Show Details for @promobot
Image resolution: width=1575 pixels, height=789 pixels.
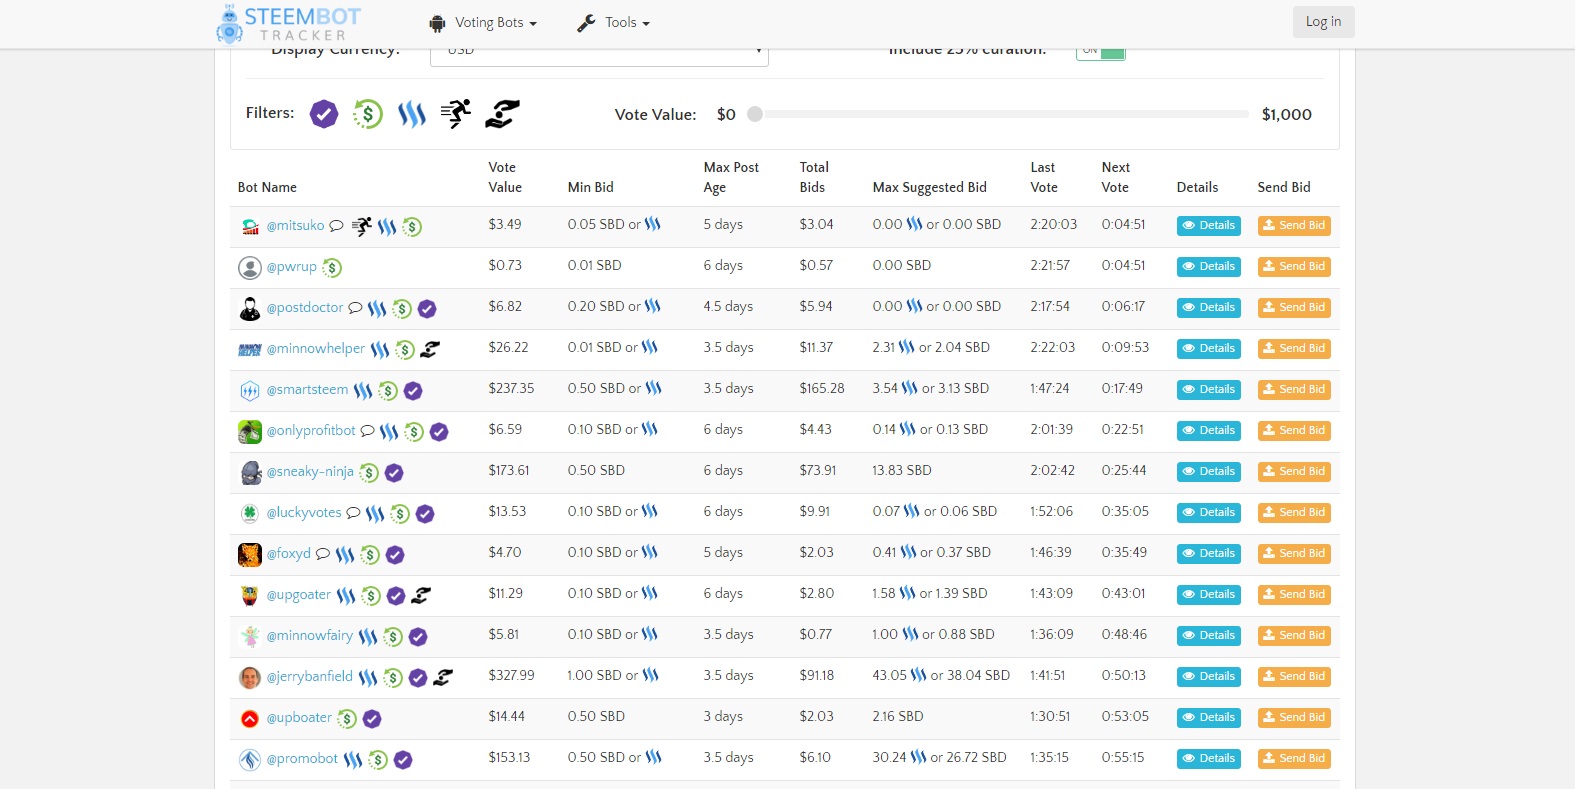[x=1209, y=759]
